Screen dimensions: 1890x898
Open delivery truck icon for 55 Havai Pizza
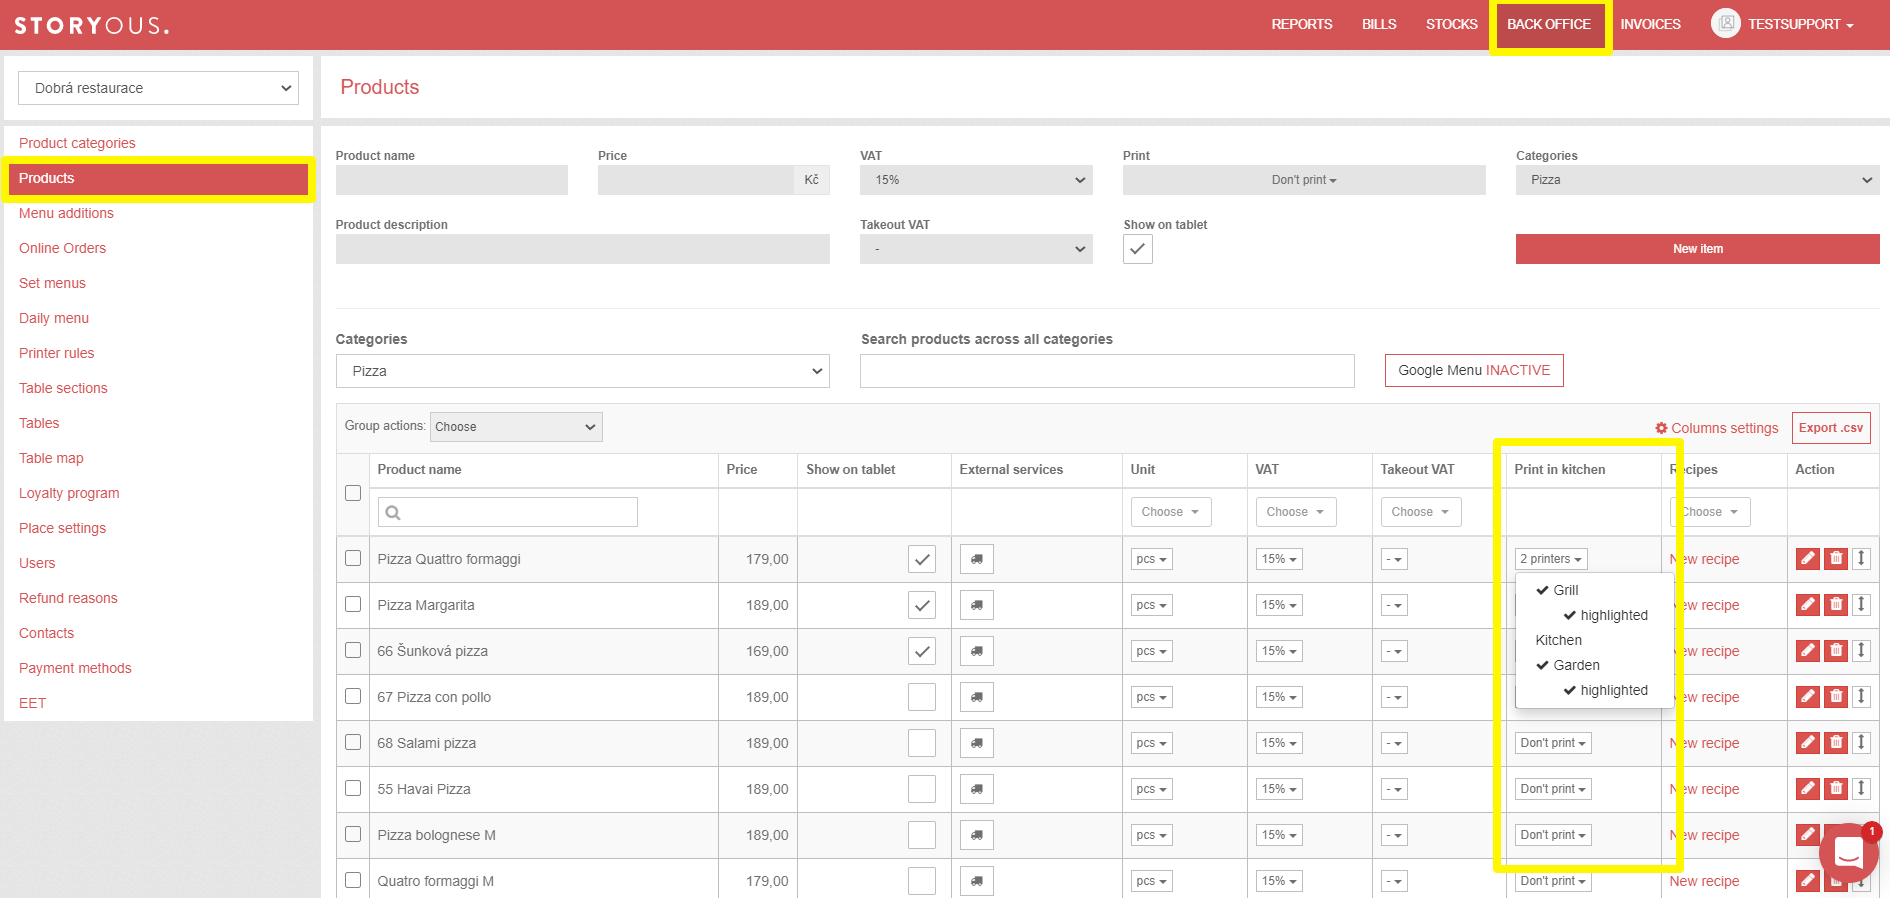977,789
